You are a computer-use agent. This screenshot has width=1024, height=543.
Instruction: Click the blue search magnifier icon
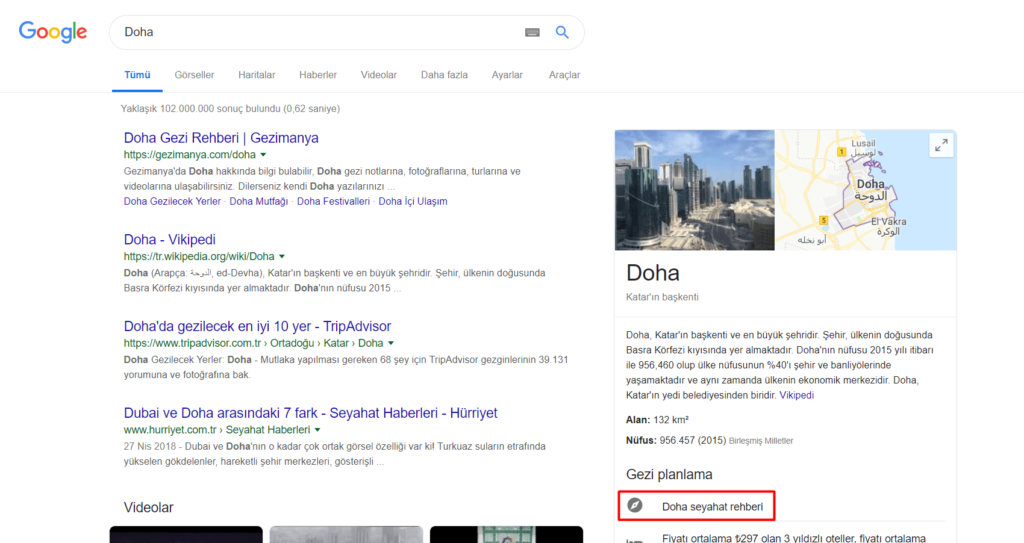[x=562, y=32]
